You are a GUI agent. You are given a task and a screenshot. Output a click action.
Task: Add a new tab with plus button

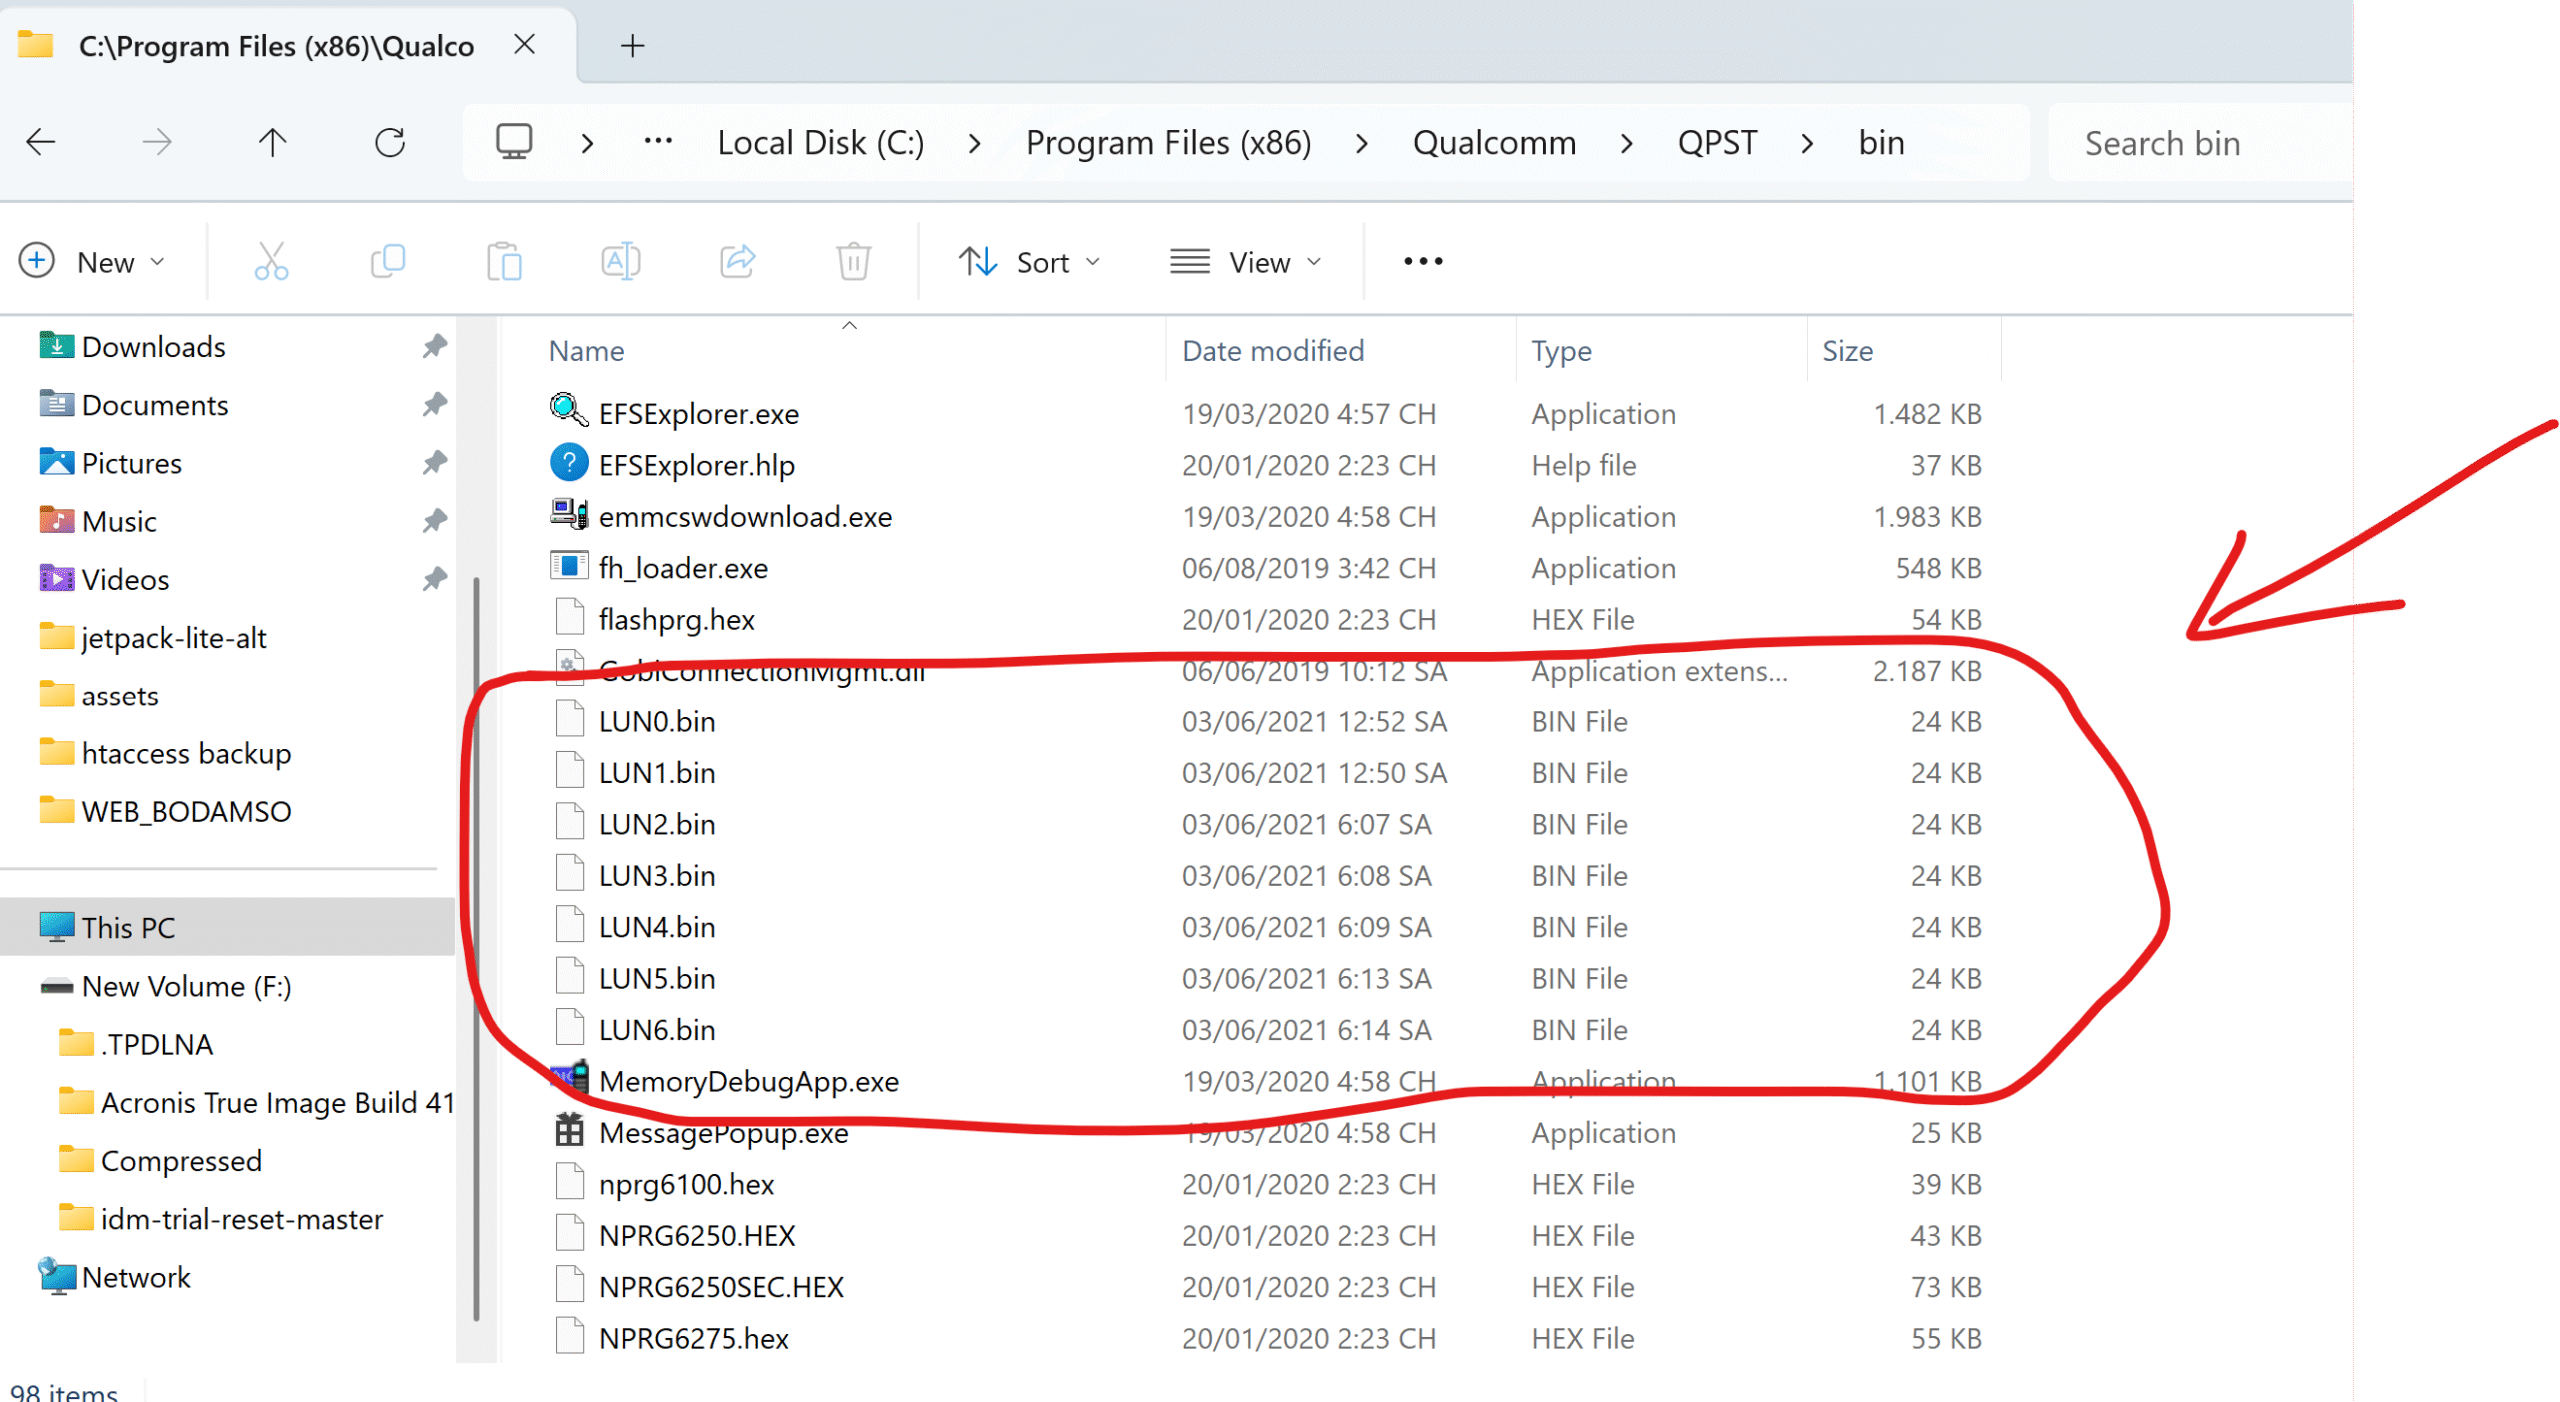[x=632, y=46]
